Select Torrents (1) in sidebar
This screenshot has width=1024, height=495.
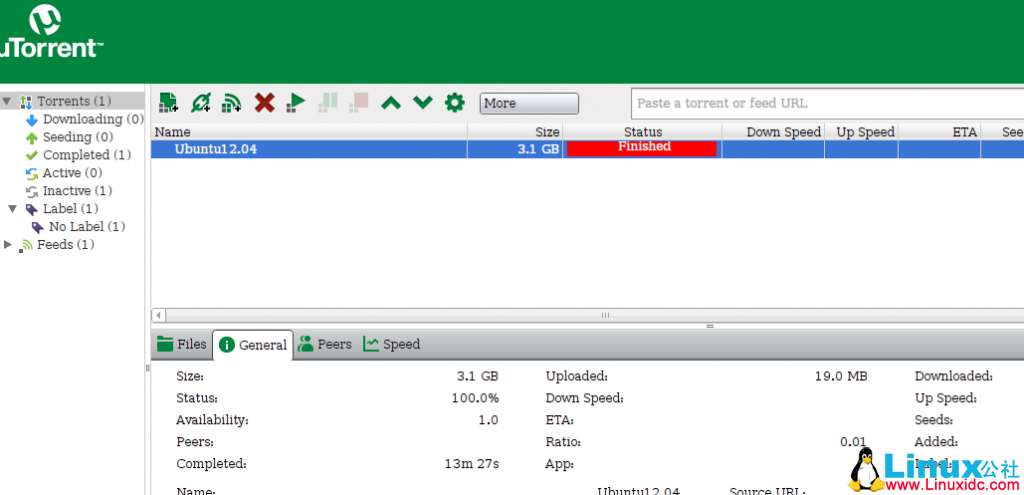pos(74,101)
